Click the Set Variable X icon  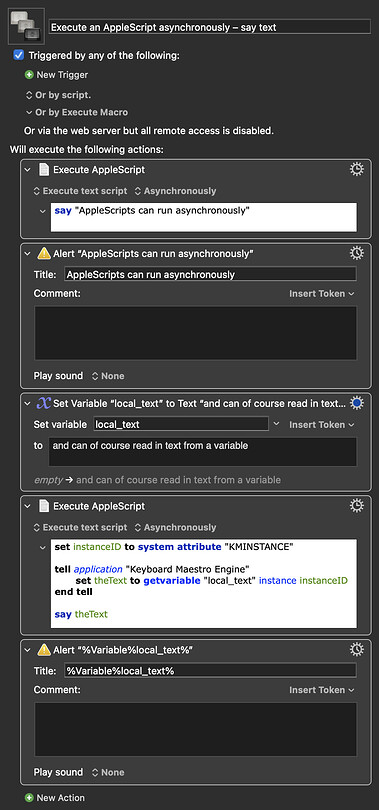point(43,404)
